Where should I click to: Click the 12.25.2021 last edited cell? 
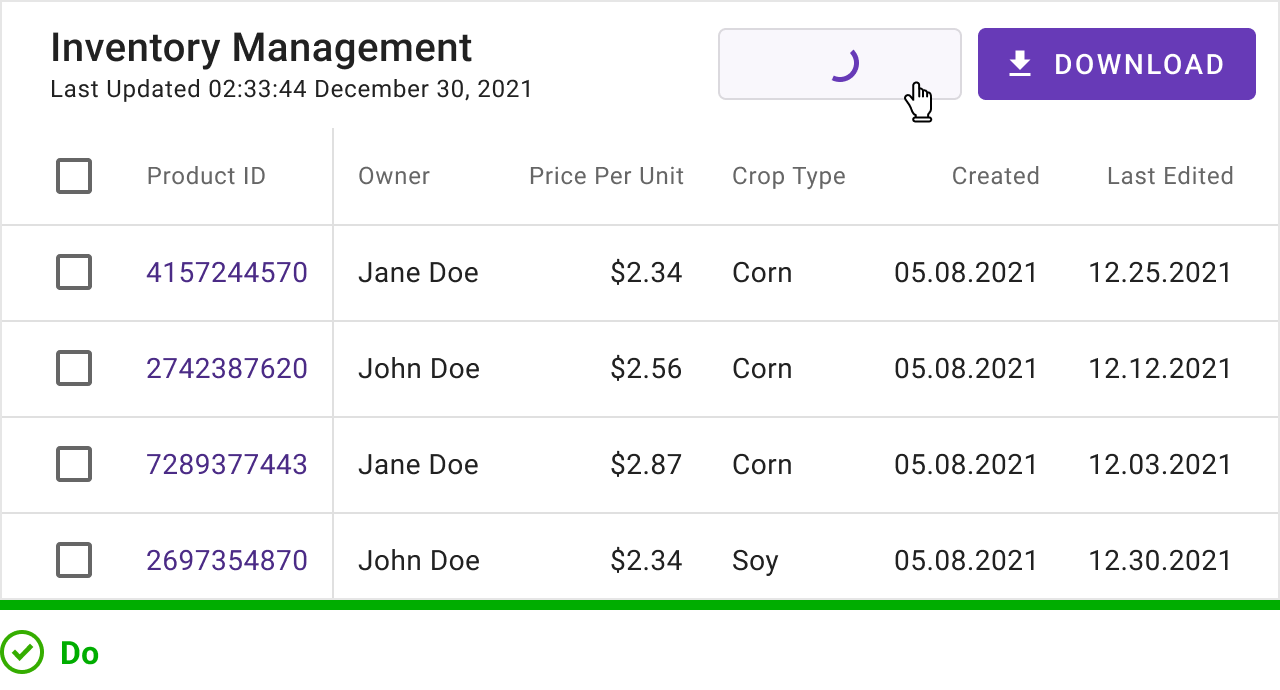click(x=1160, y=272)
